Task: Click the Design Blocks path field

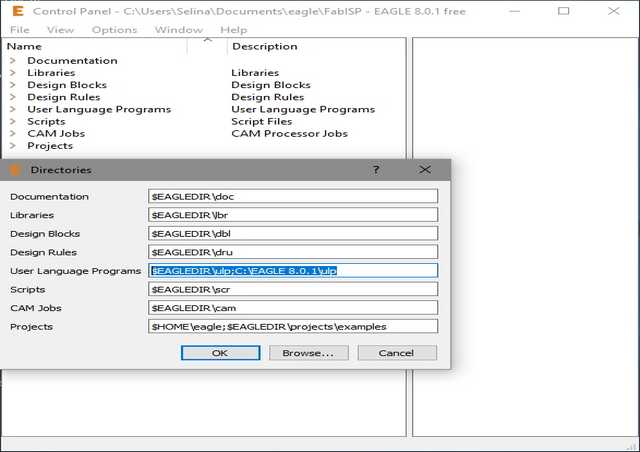Action: click(x=293, y=233)
